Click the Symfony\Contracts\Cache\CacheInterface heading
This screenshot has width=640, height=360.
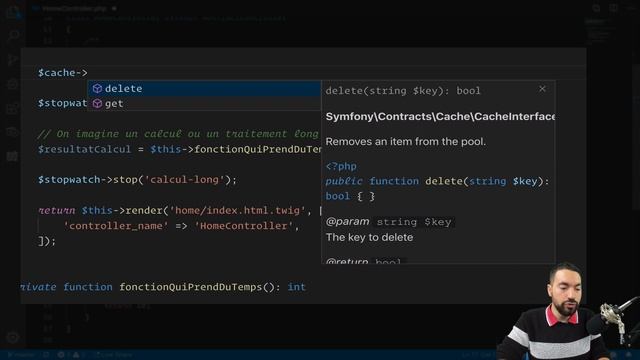[440, 117]
